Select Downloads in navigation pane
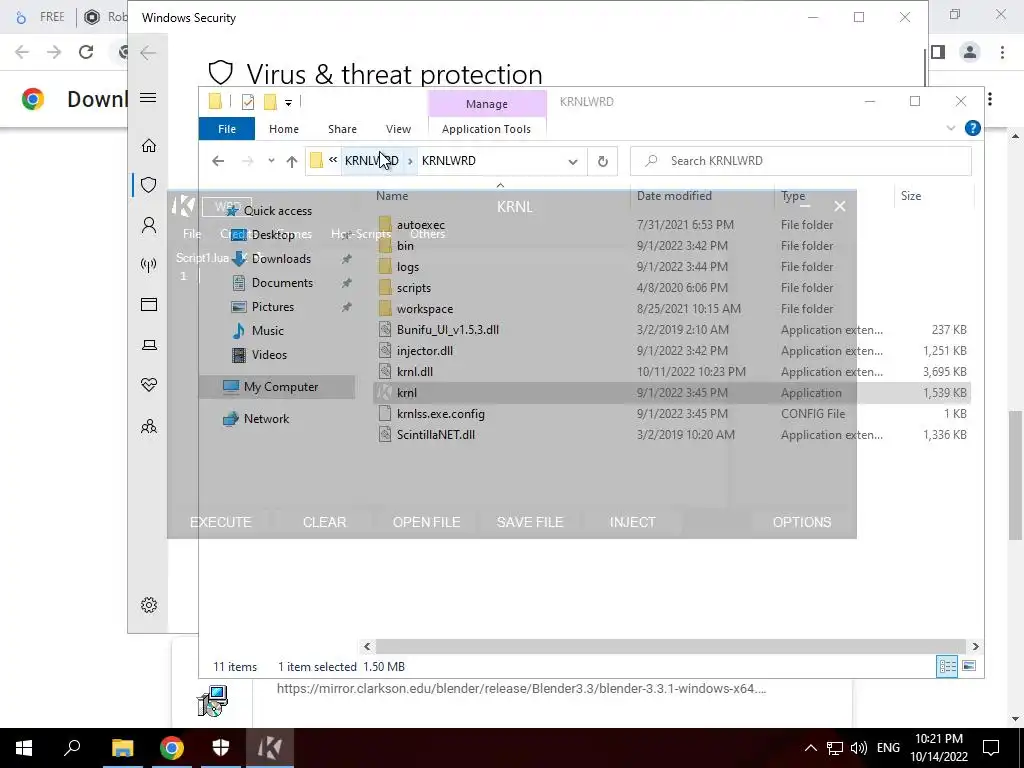The image size is (1024, 768). [281, 259]
